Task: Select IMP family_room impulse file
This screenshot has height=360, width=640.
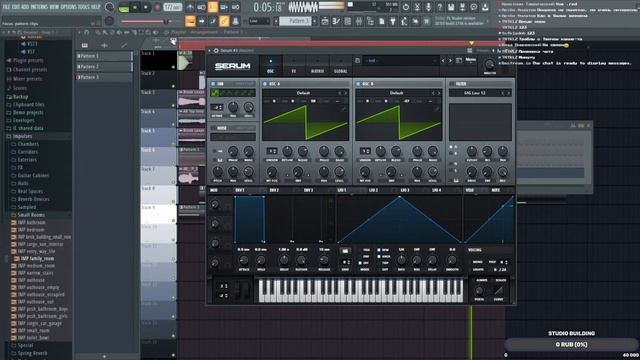Action: (36, 258)
